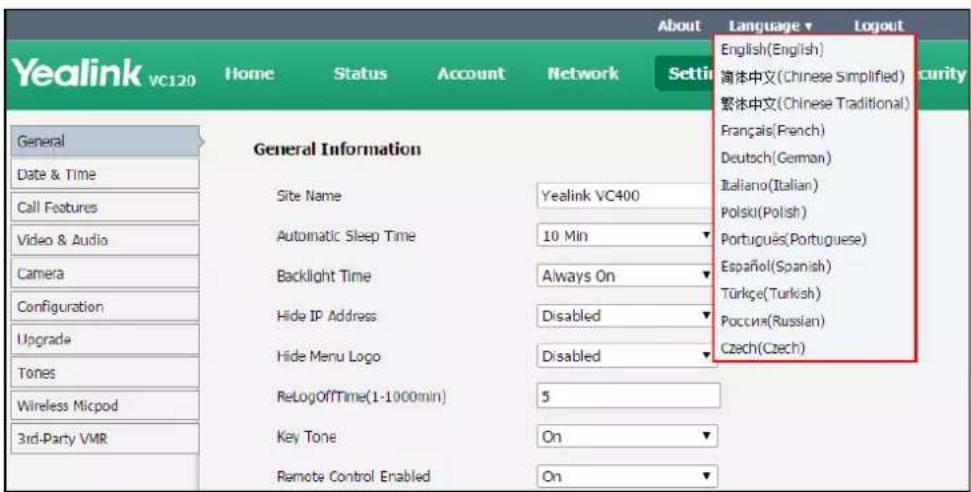Open Date & Time settings
Viewport: 971px width, 492px height.
pyautogui.click(x=105, y=174)
